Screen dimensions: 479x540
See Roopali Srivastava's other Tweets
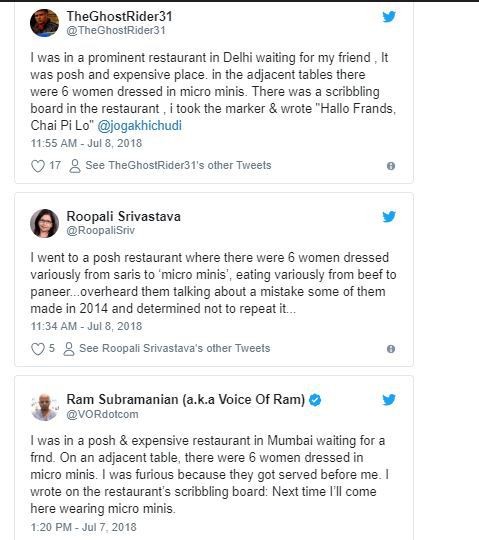pos(175,348)
